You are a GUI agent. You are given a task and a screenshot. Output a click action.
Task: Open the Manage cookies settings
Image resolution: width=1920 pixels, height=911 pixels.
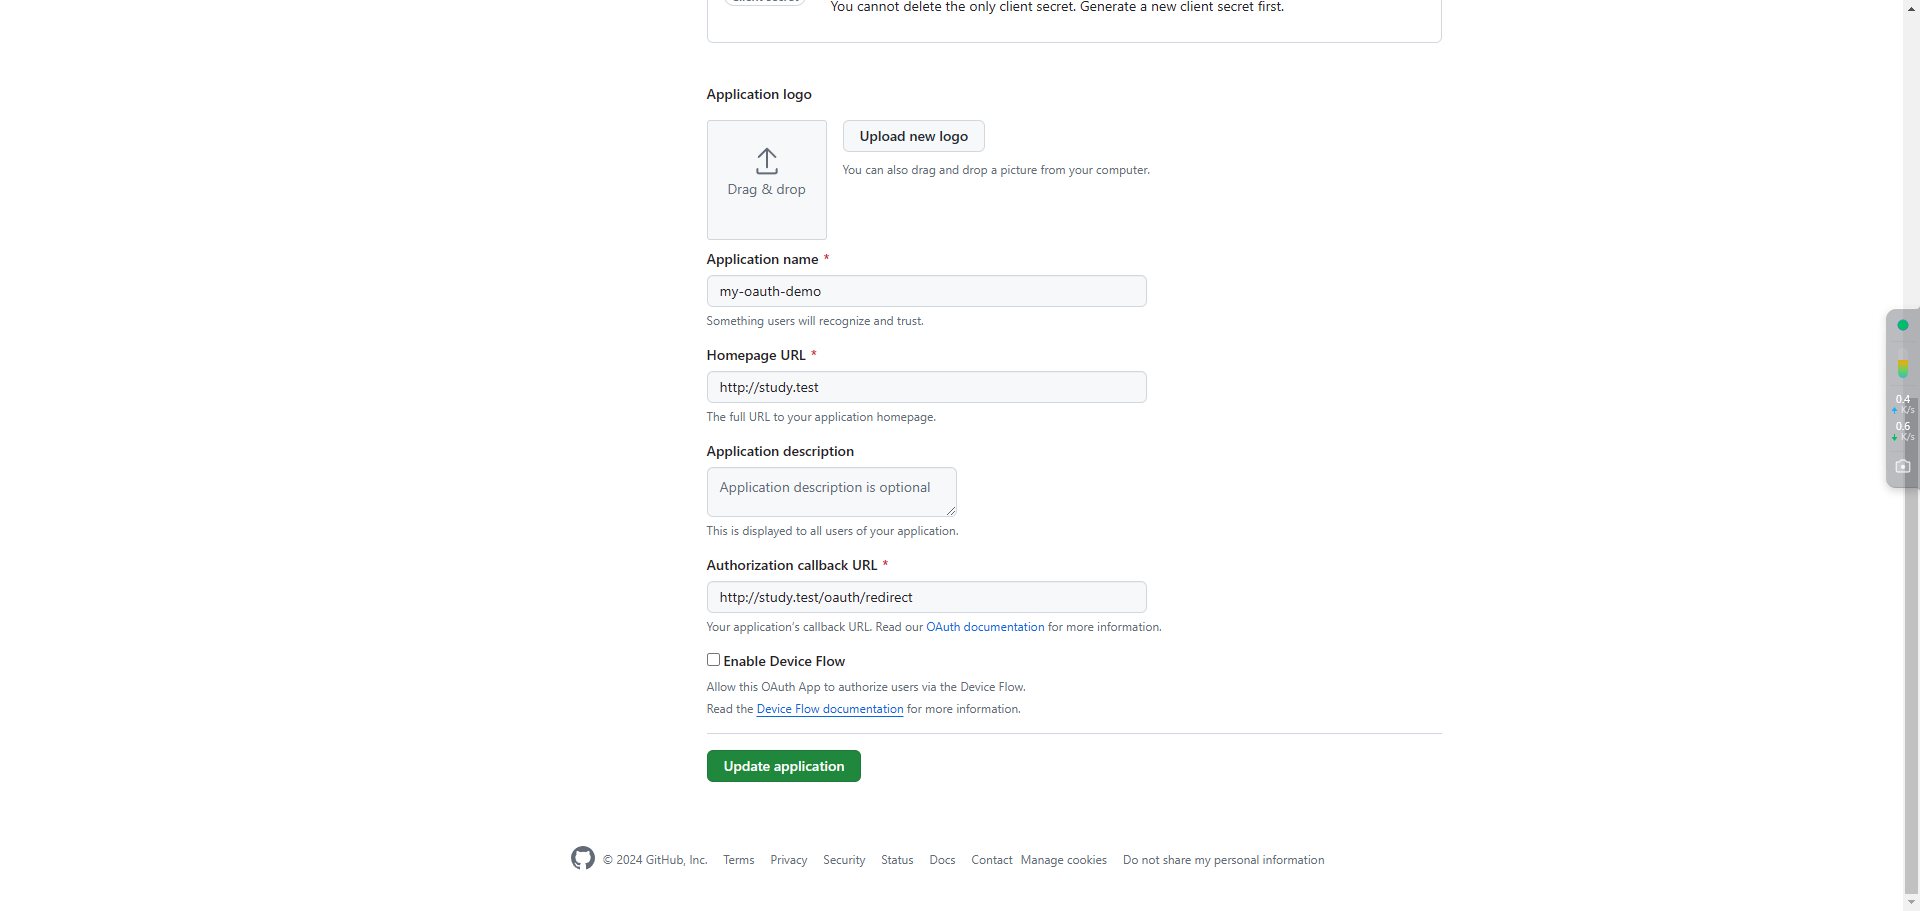[x=1063, y=859]
